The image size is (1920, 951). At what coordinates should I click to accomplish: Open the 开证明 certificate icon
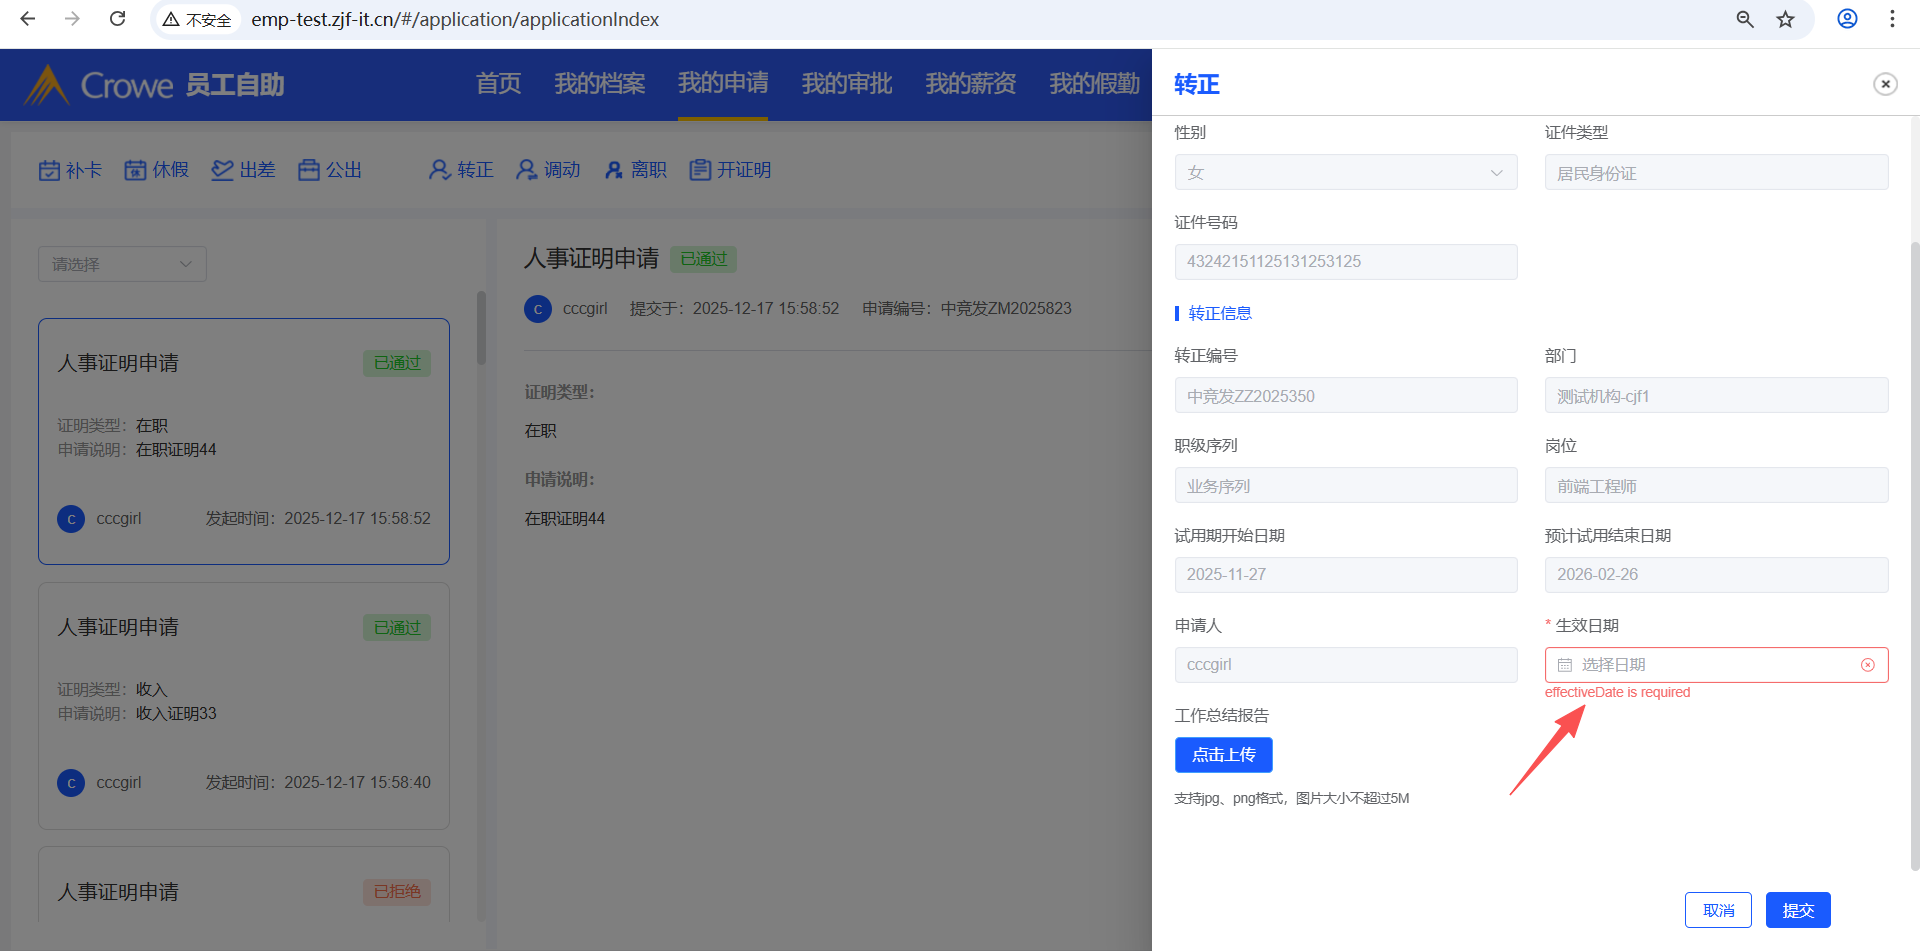coord(700,171)
